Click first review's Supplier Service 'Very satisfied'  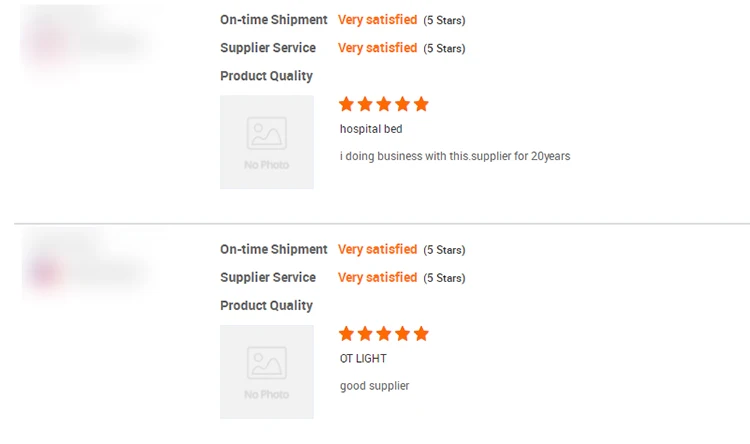377,48
